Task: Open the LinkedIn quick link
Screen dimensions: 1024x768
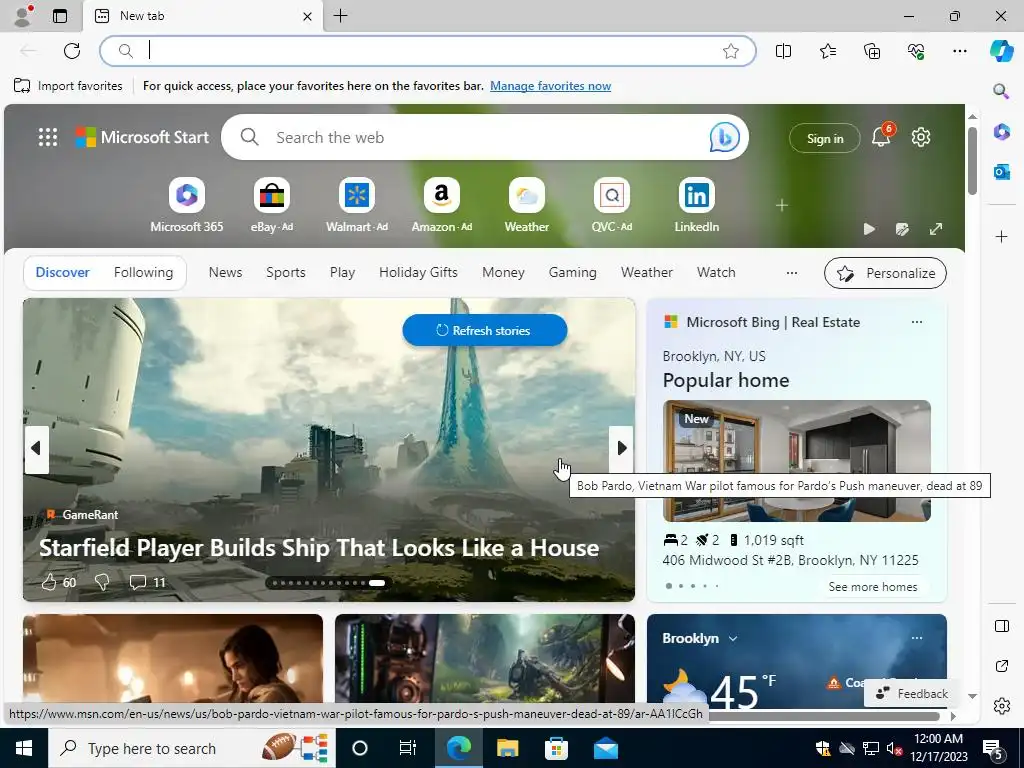Action: [696, 205]
